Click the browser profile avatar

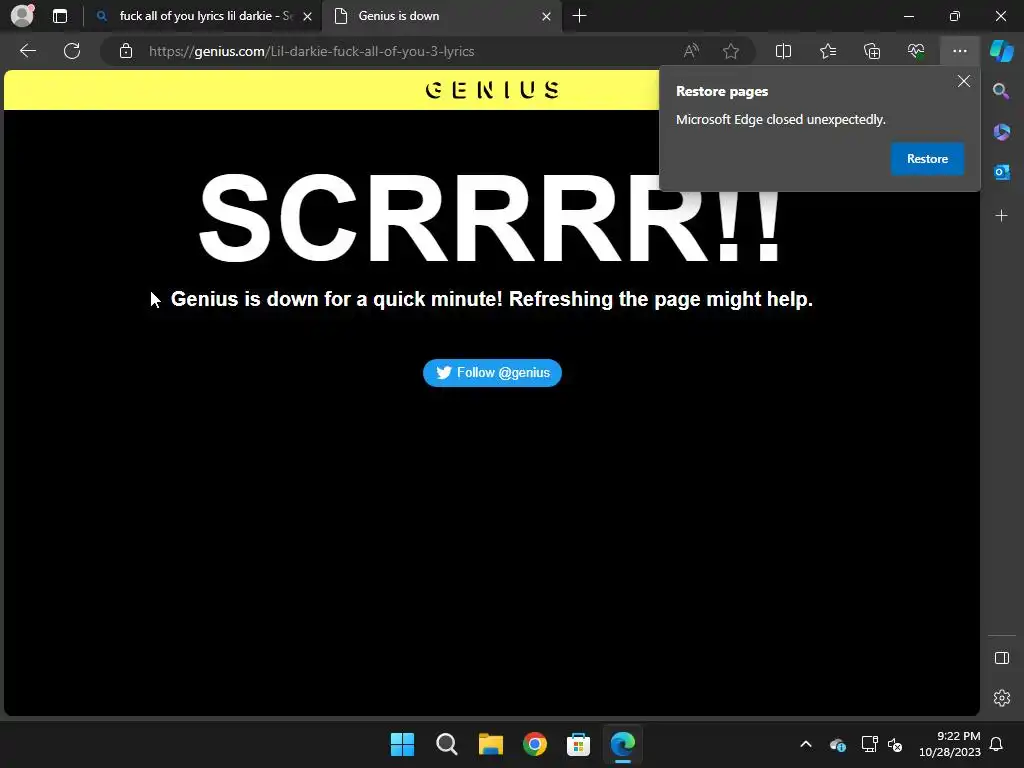22,16
